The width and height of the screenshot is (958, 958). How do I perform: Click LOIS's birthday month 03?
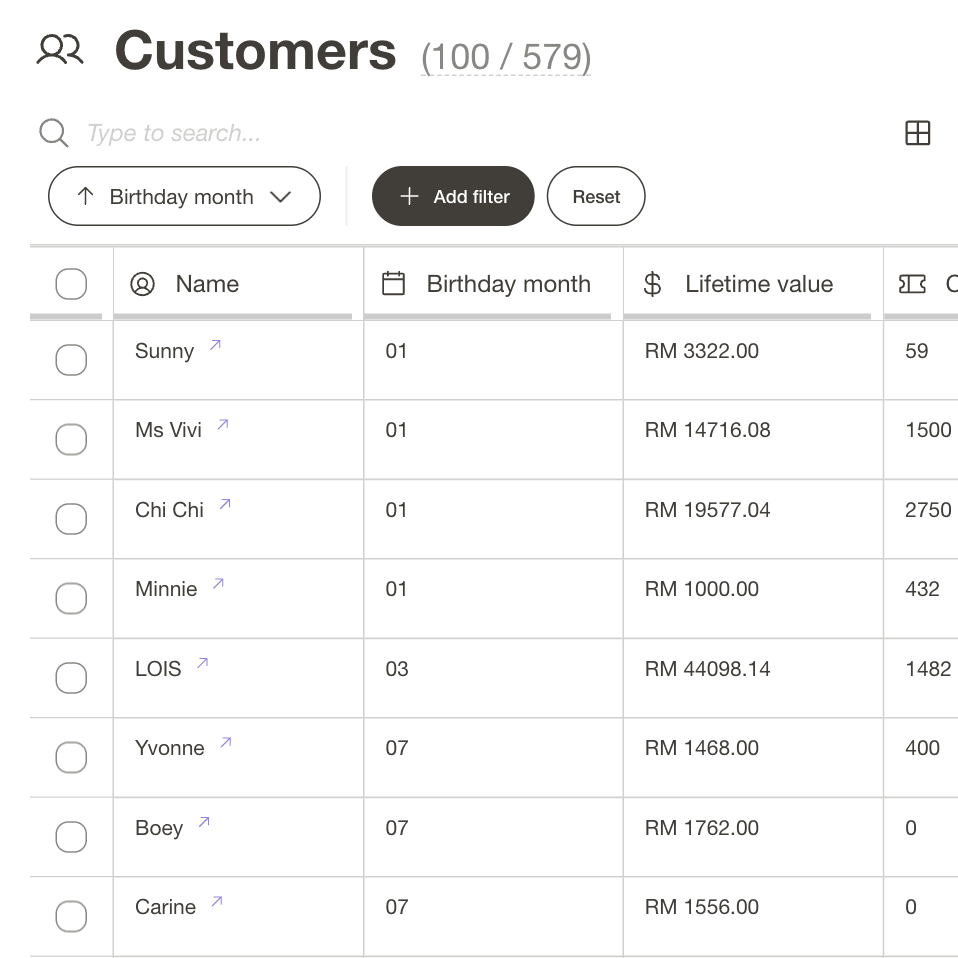397,669
